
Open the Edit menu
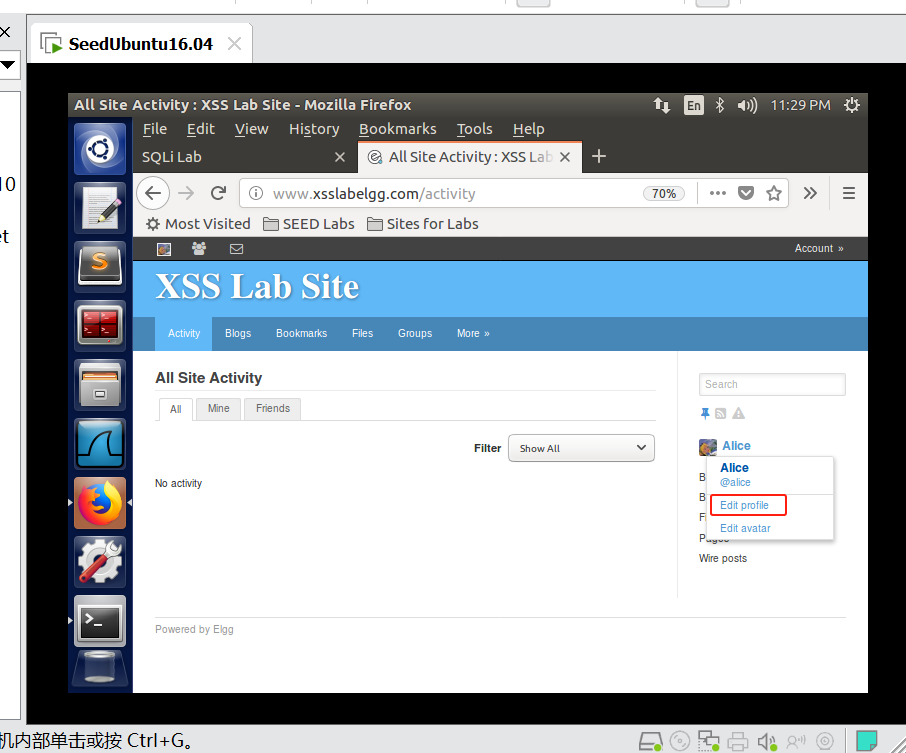point(200,129)
